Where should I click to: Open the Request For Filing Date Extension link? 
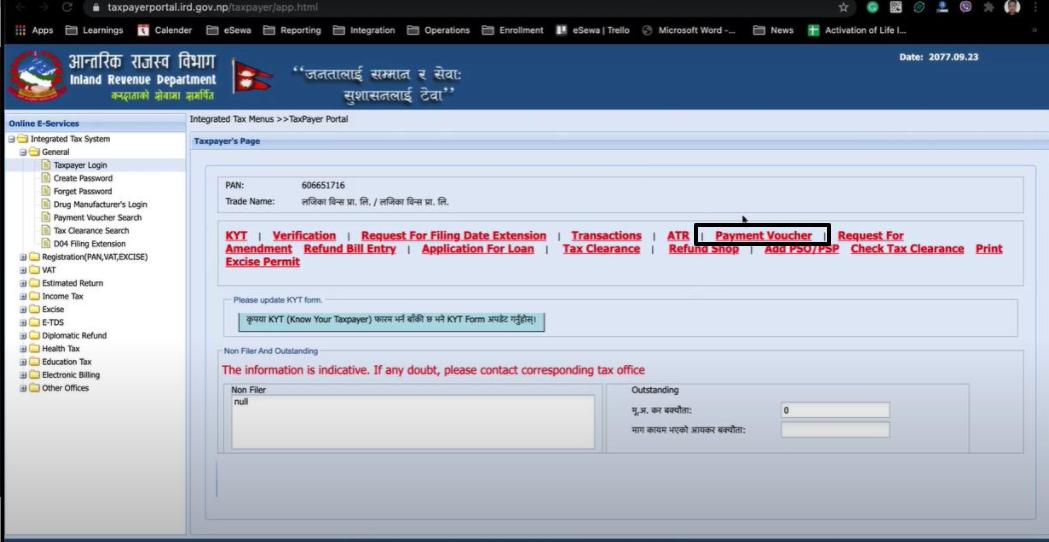tap(453, 236)
